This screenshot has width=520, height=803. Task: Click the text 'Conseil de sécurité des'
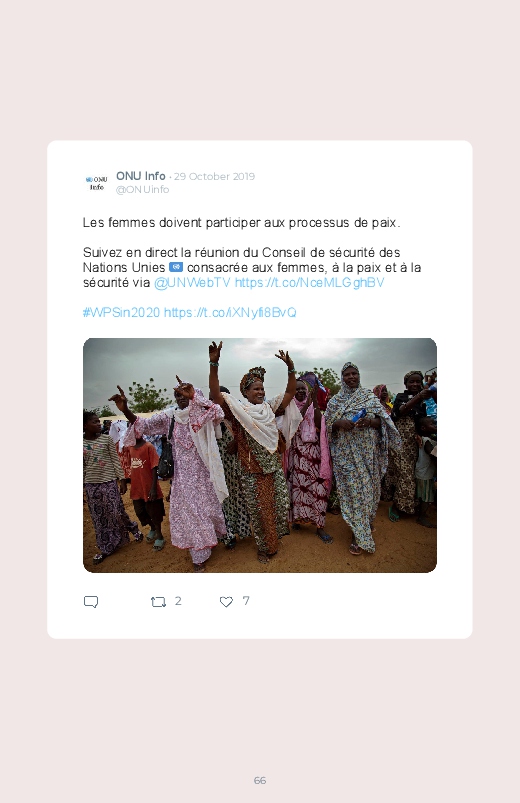(x=331, y=252)
